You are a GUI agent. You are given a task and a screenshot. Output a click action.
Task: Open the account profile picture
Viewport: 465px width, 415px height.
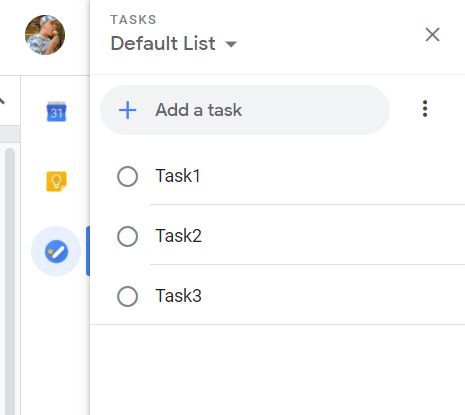(x=45, y=35)
